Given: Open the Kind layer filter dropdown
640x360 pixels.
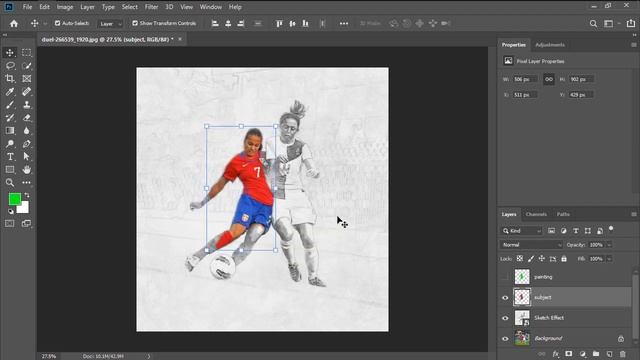Looking at the screenshot, I should click(521, 231).
